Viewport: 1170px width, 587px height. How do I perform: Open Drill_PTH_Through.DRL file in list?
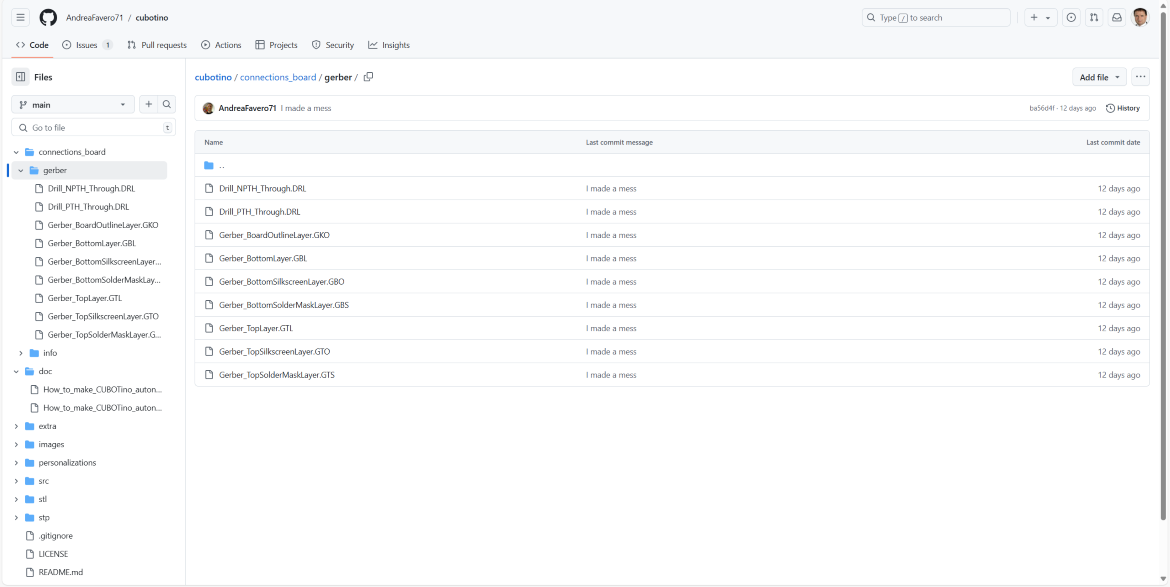point(260,212)
